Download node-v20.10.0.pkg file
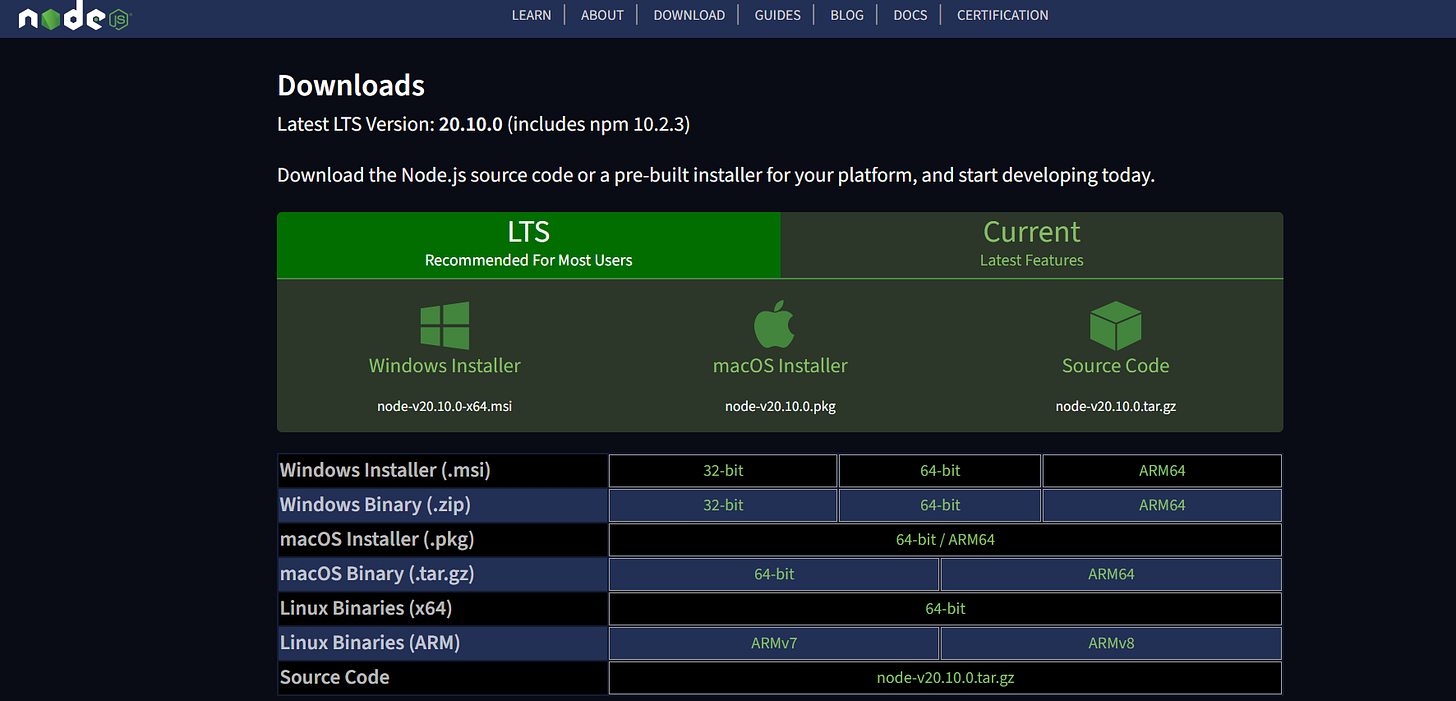The height and width of the screenshot is (701, 1456). click(780, 406)
